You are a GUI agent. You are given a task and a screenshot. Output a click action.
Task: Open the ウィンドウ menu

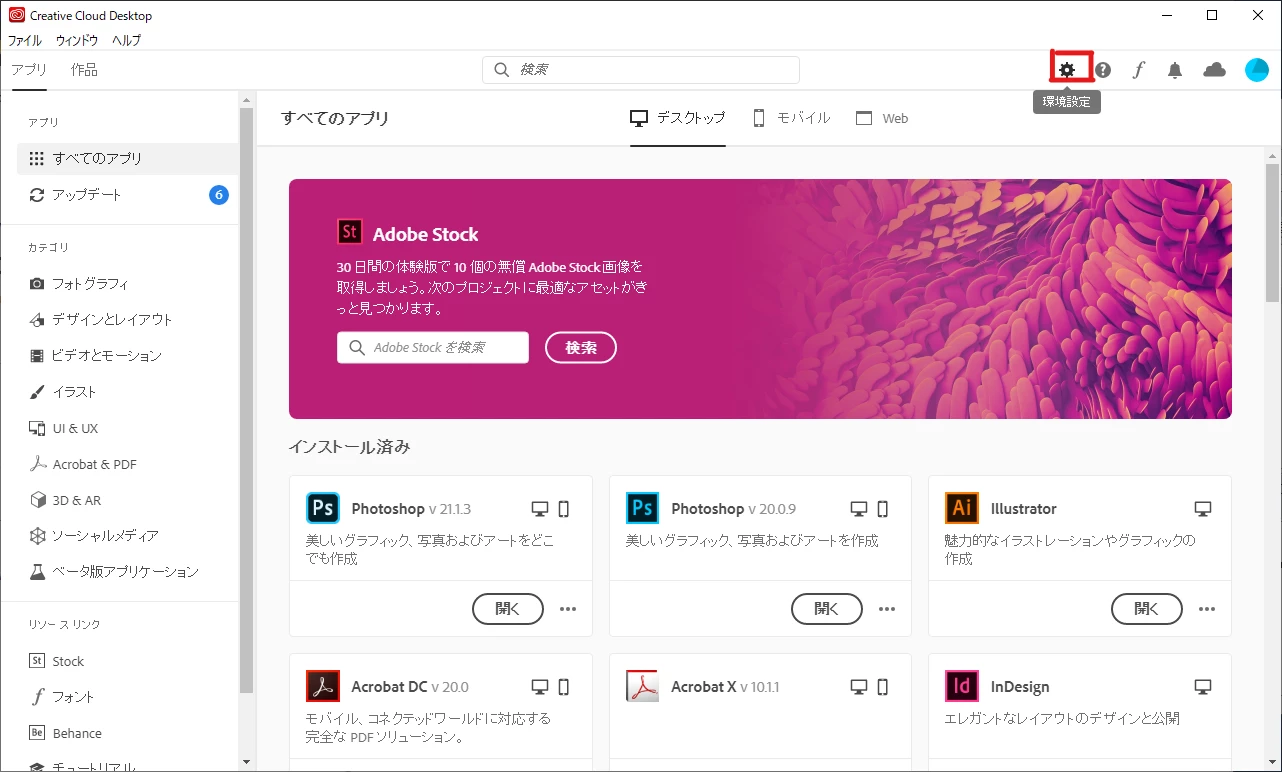pyautogui.click(x=77, y=41)
